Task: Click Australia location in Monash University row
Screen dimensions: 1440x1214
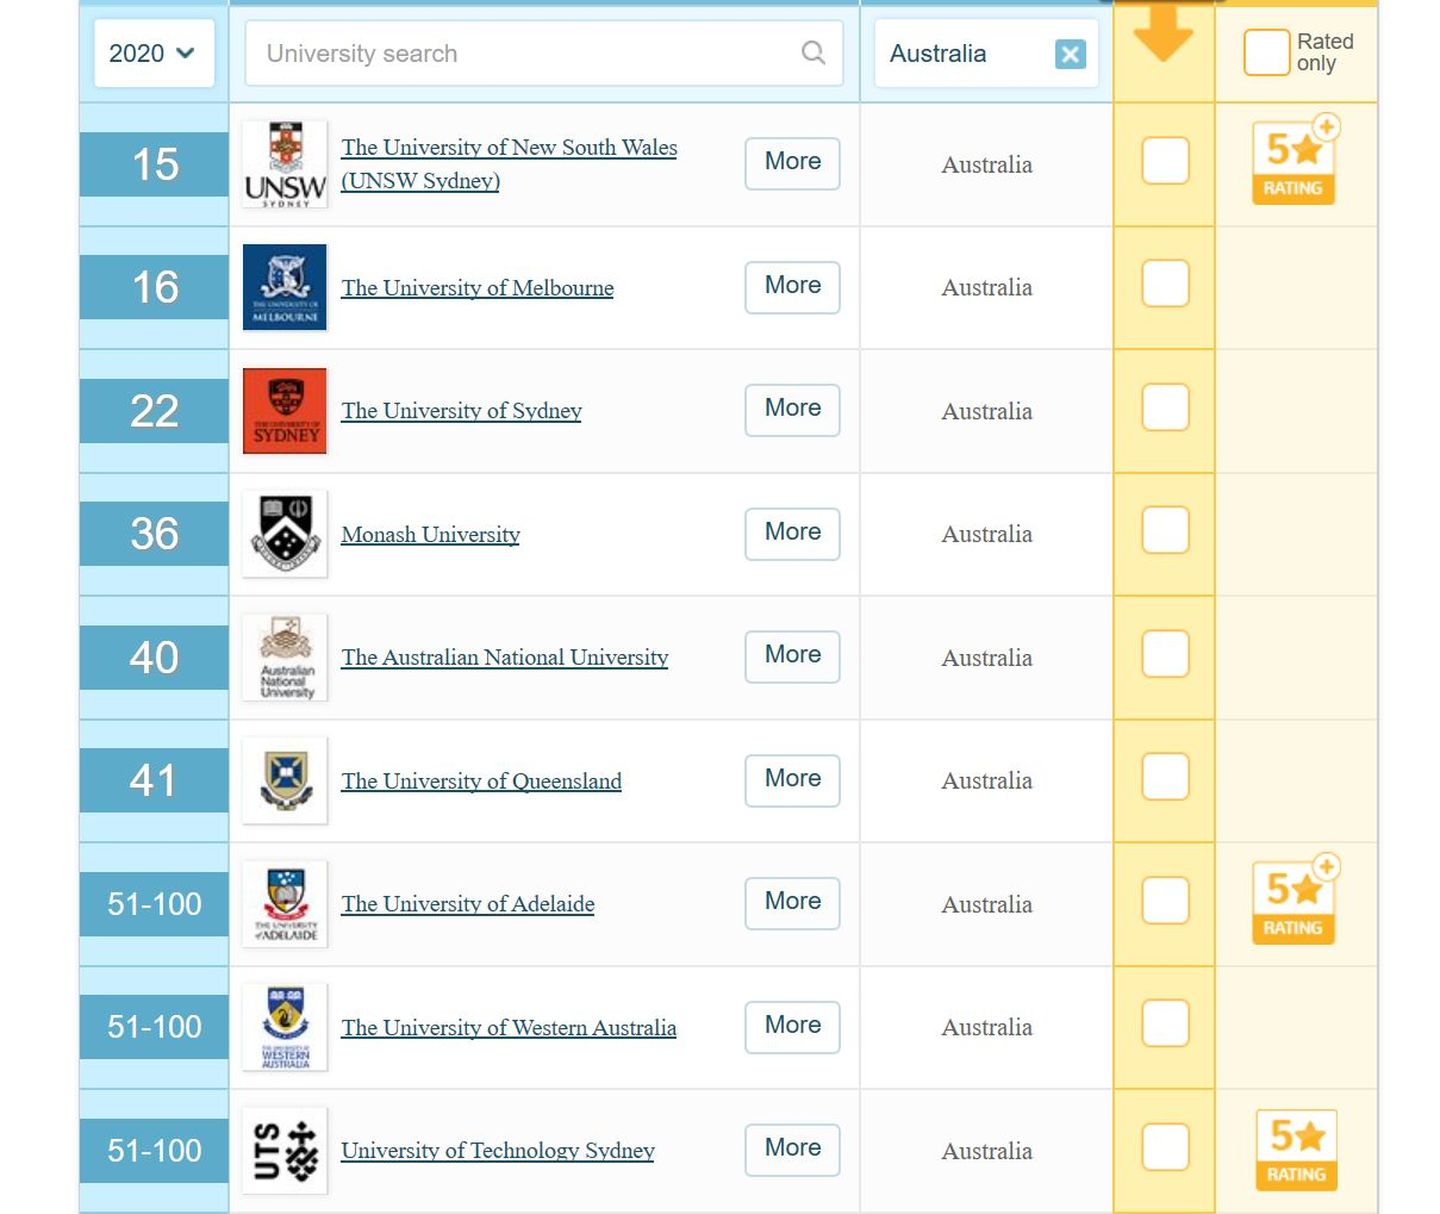Action: click(x=986, y=534)
